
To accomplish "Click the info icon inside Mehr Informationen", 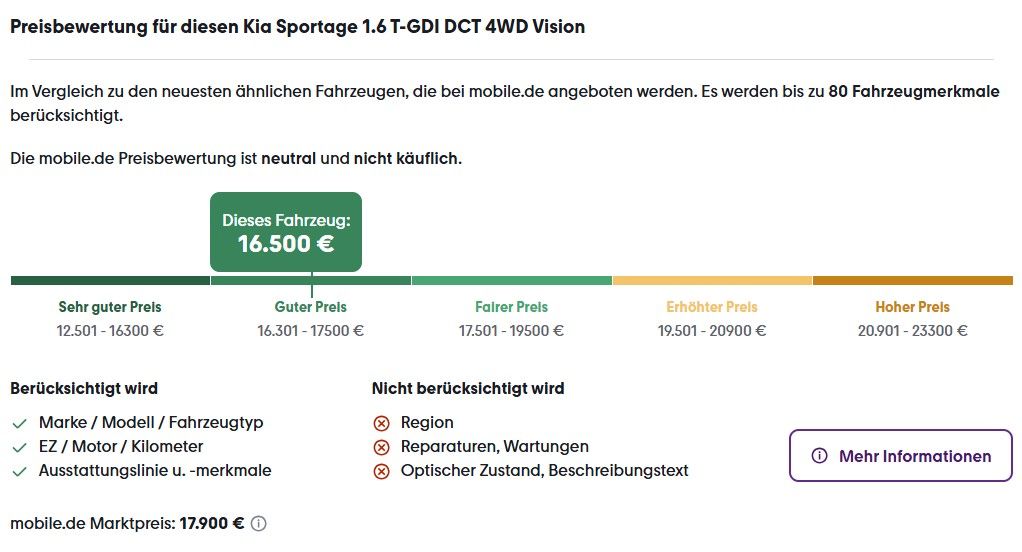I will point(820,456).
